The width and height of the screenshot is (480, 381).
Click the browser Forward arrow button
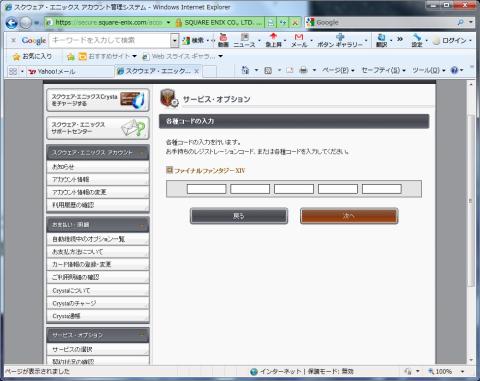pyautogui.click(x=26, y=23)
